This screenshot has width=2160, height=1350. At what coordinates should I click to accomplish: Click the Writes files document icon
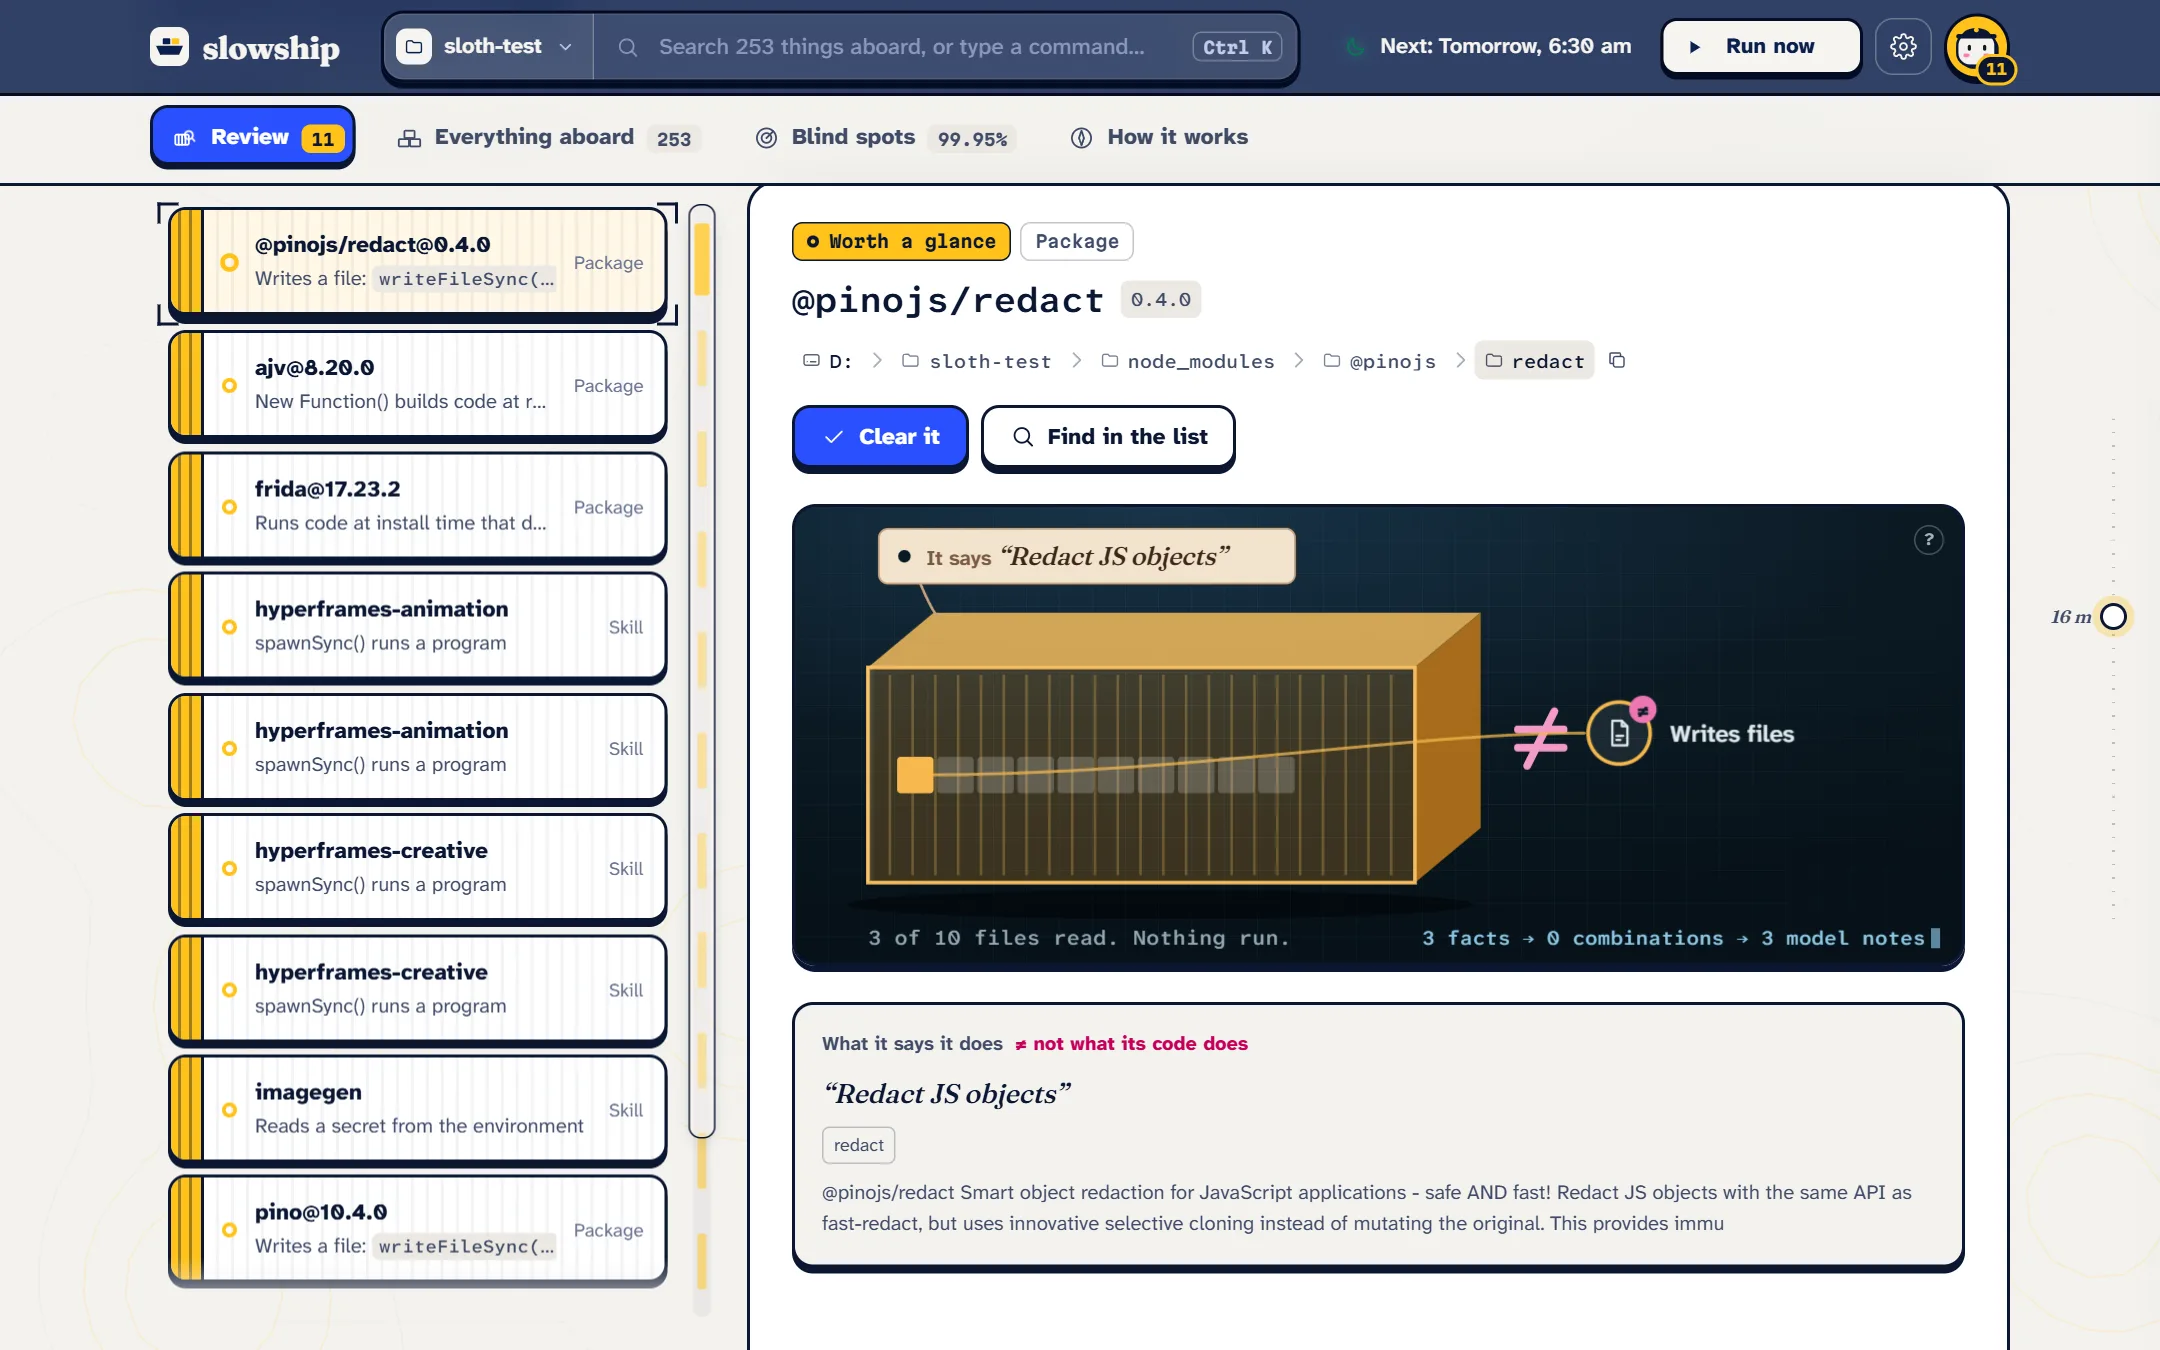point(1619,734)
